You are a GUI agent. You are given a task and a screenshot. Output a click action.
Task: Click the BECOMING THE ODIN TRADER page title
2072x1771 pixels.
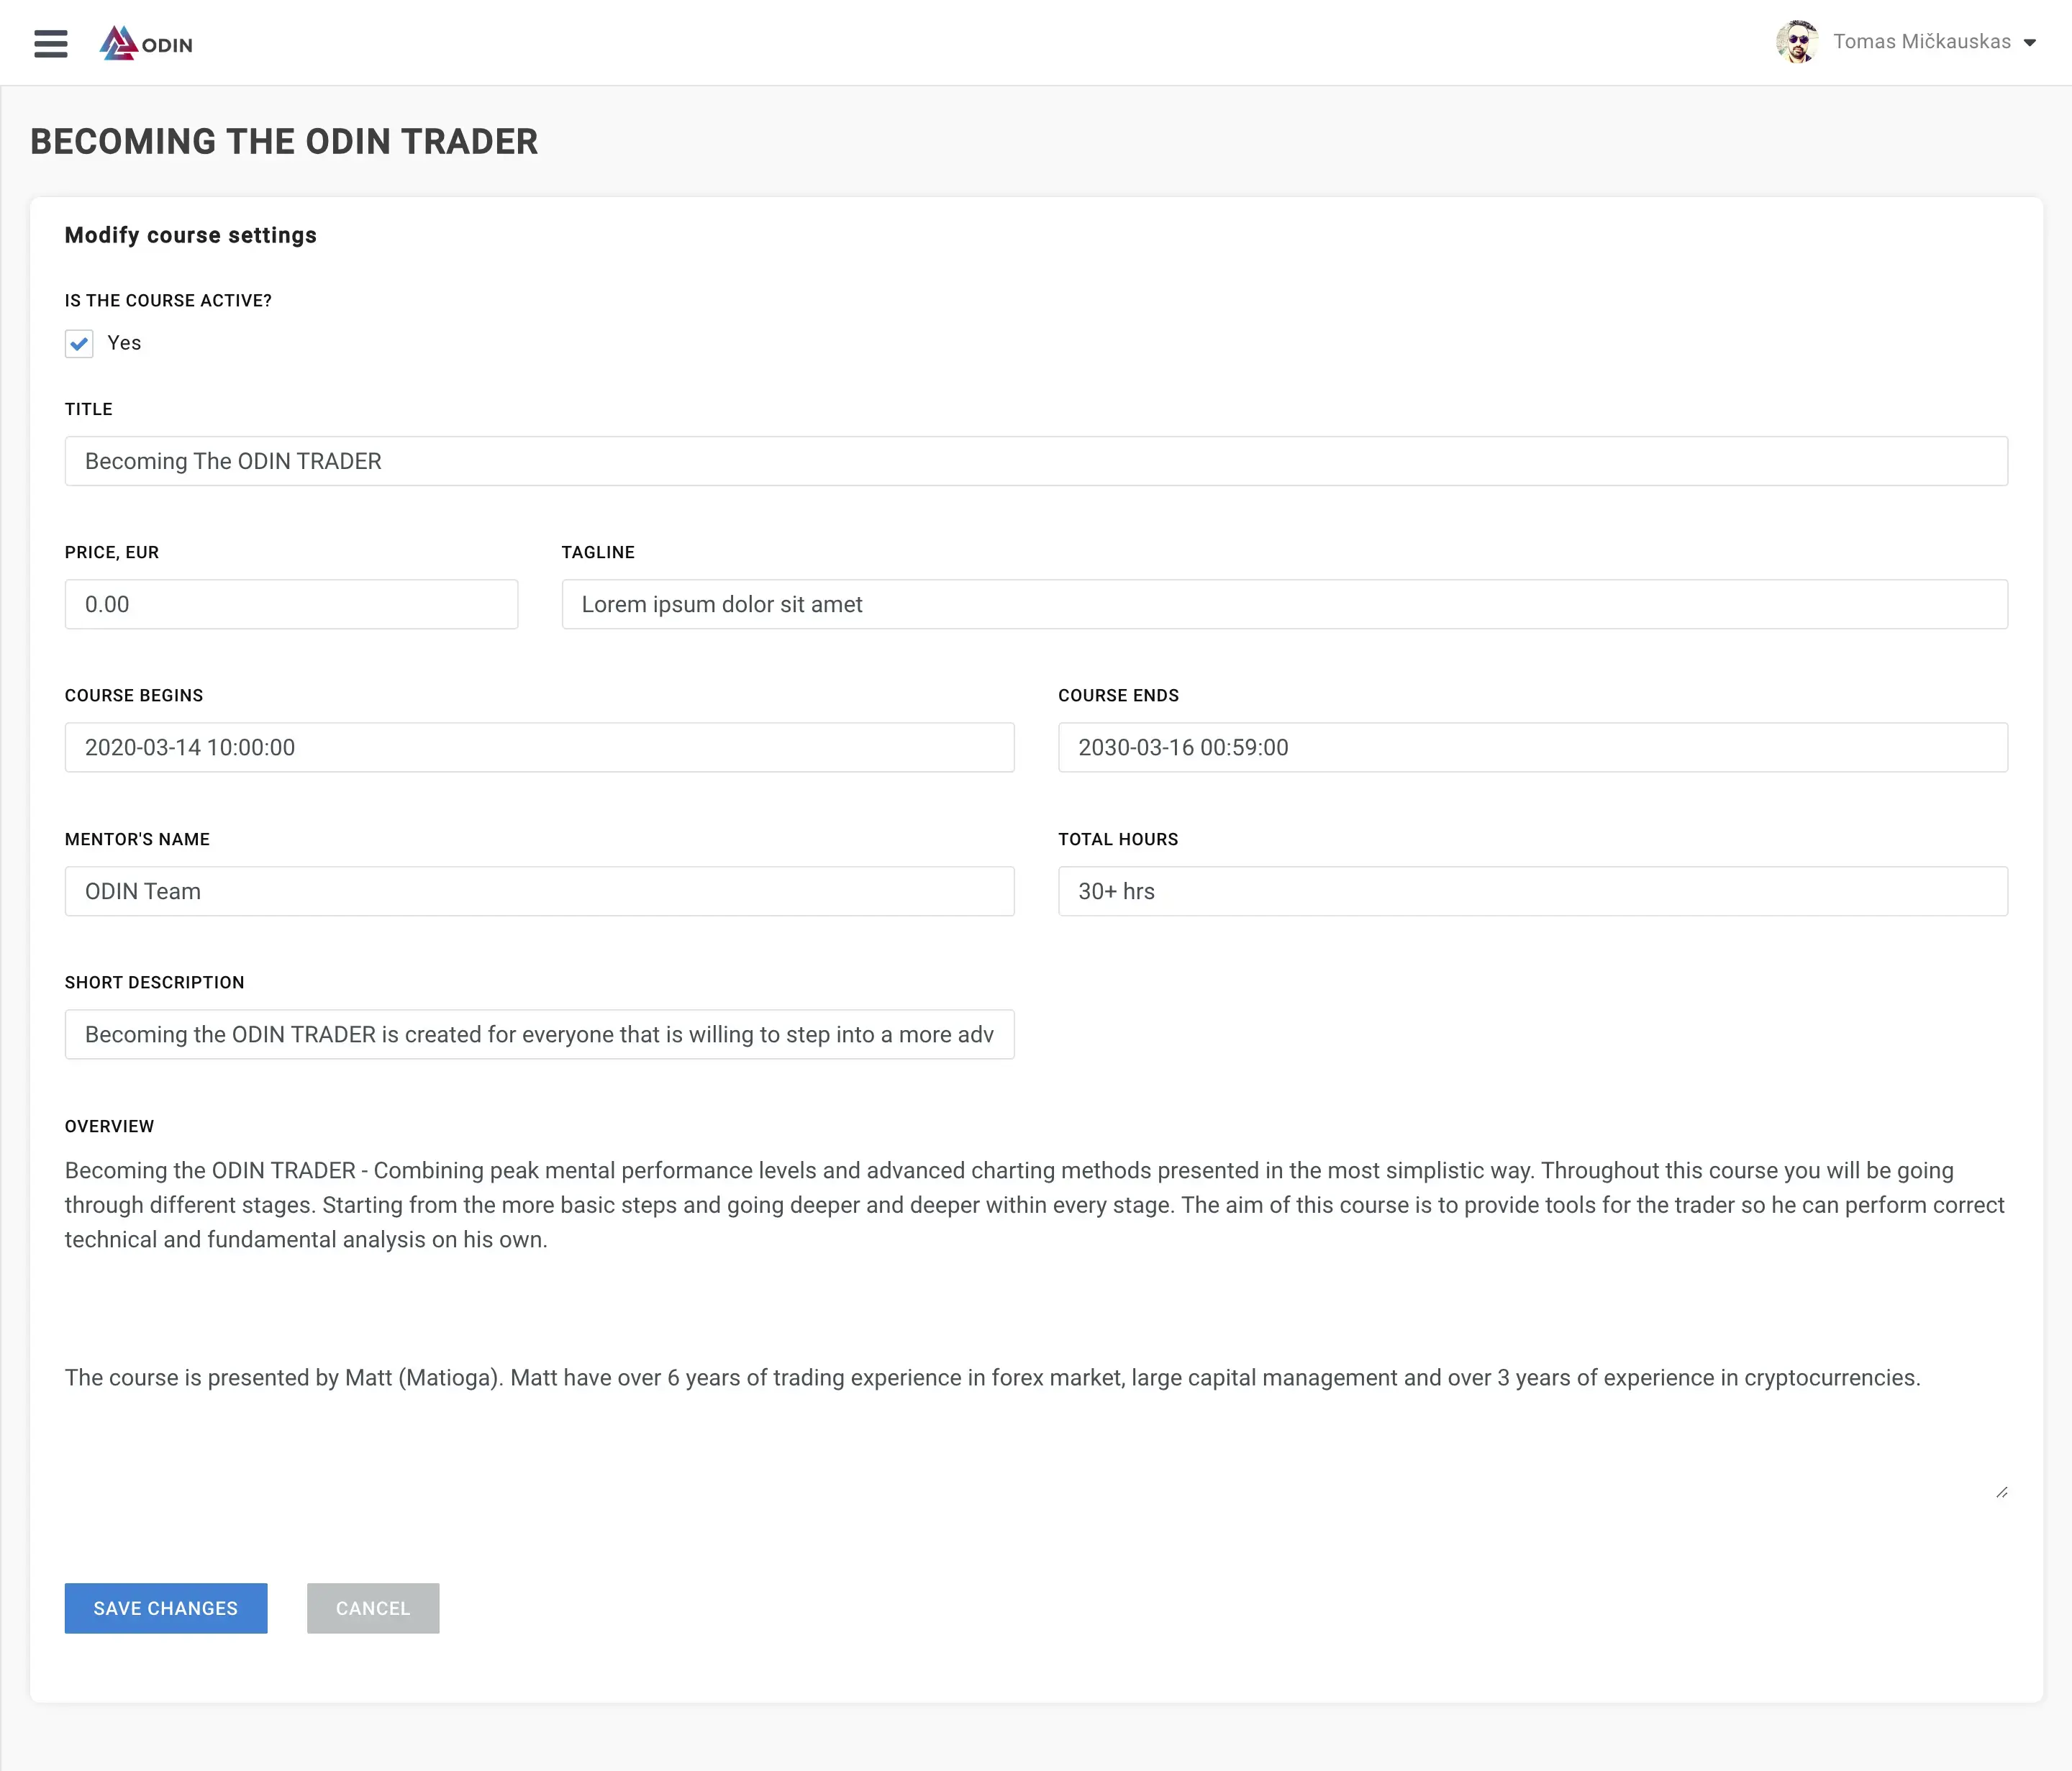284,142
